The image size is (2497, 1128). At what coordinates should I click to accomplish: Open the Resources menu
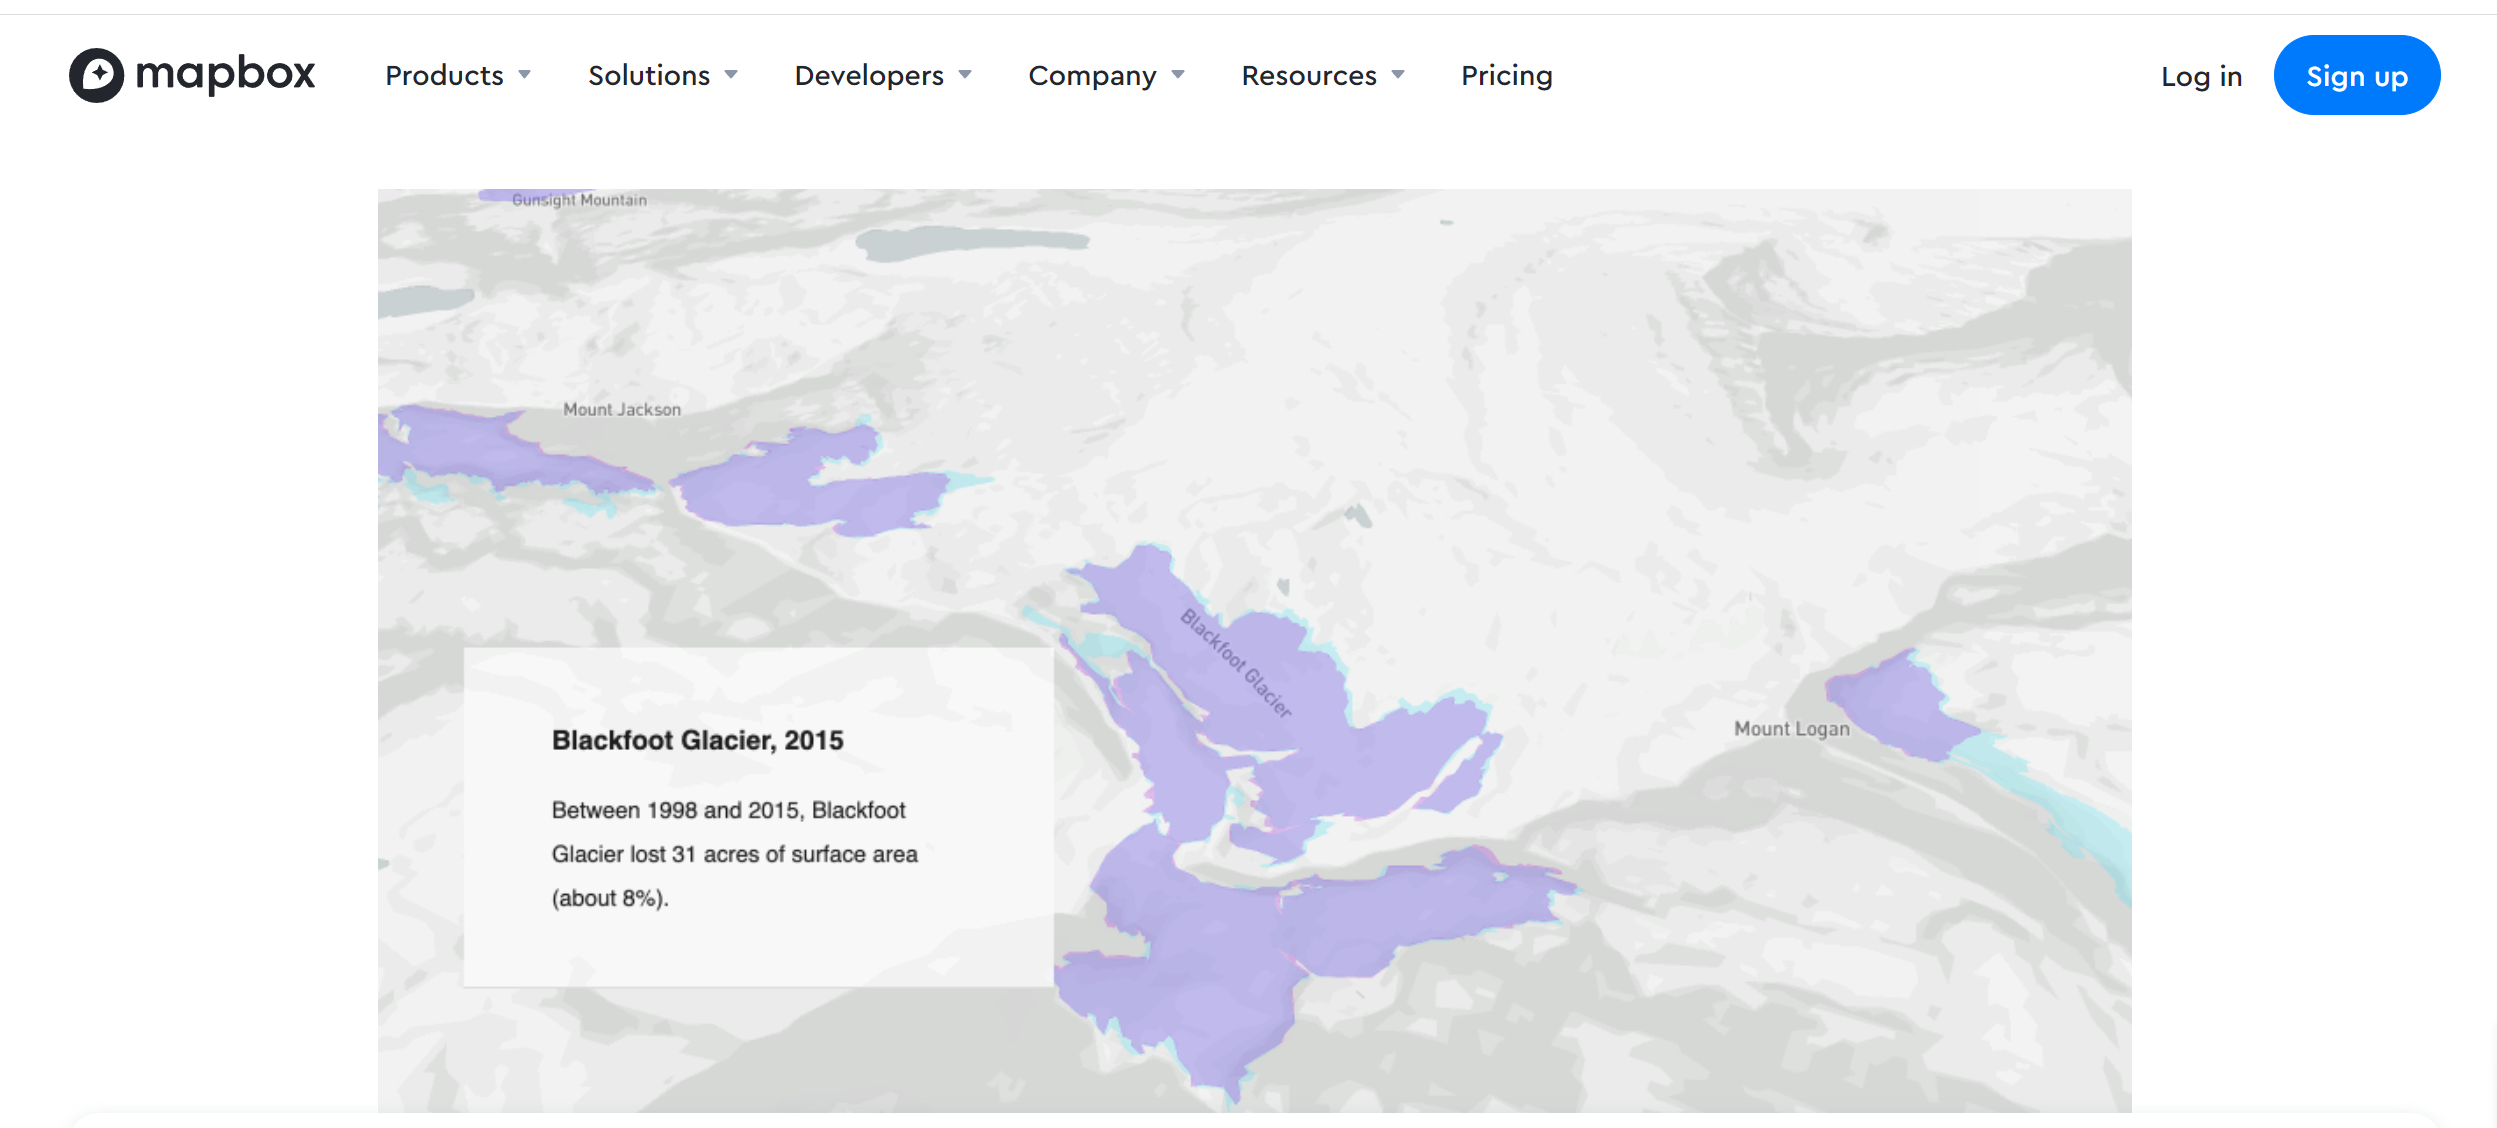1308,76
